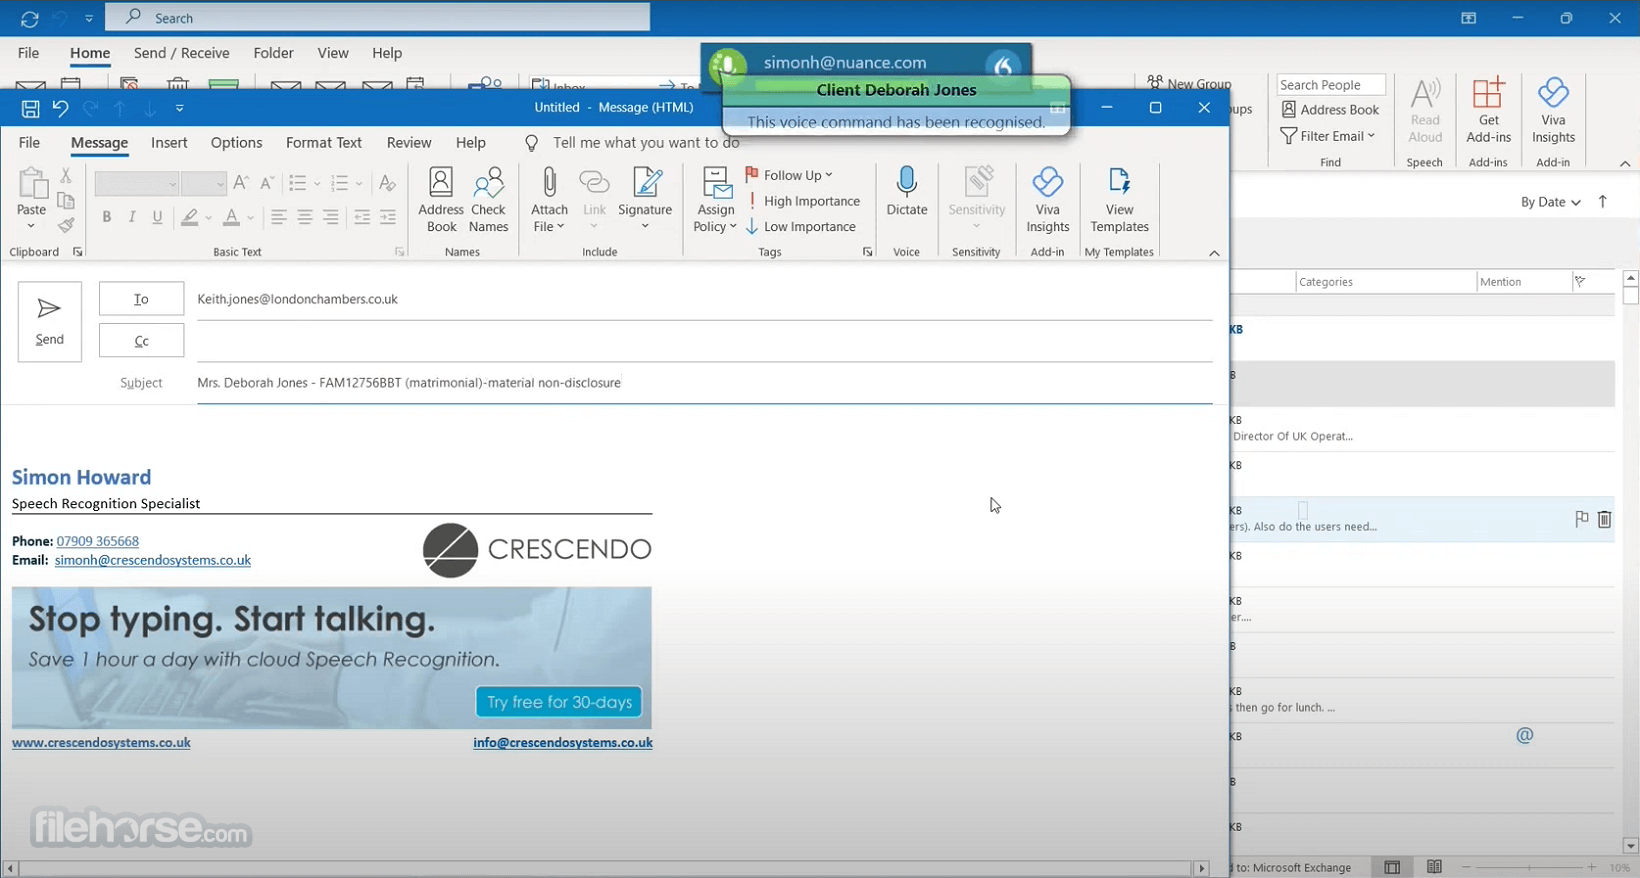Click the Search People field
Image resolution: width=1640 pixels, height=878 pixels.
1331,85
